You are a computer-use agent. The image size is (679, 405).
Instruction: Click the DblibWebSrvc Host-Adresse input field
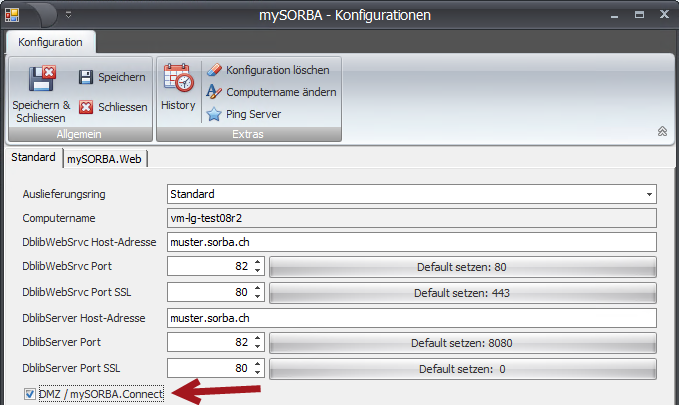[x=411, y=242]
